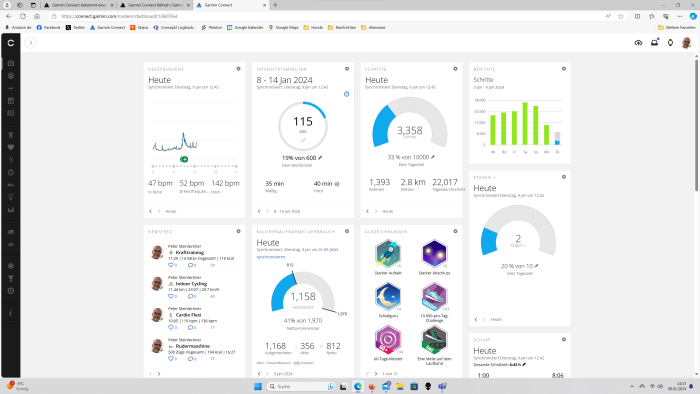Screen dimensions: 700x394
Task: Open the calendar icon in sidebar
Action: (x=11, y=101)
